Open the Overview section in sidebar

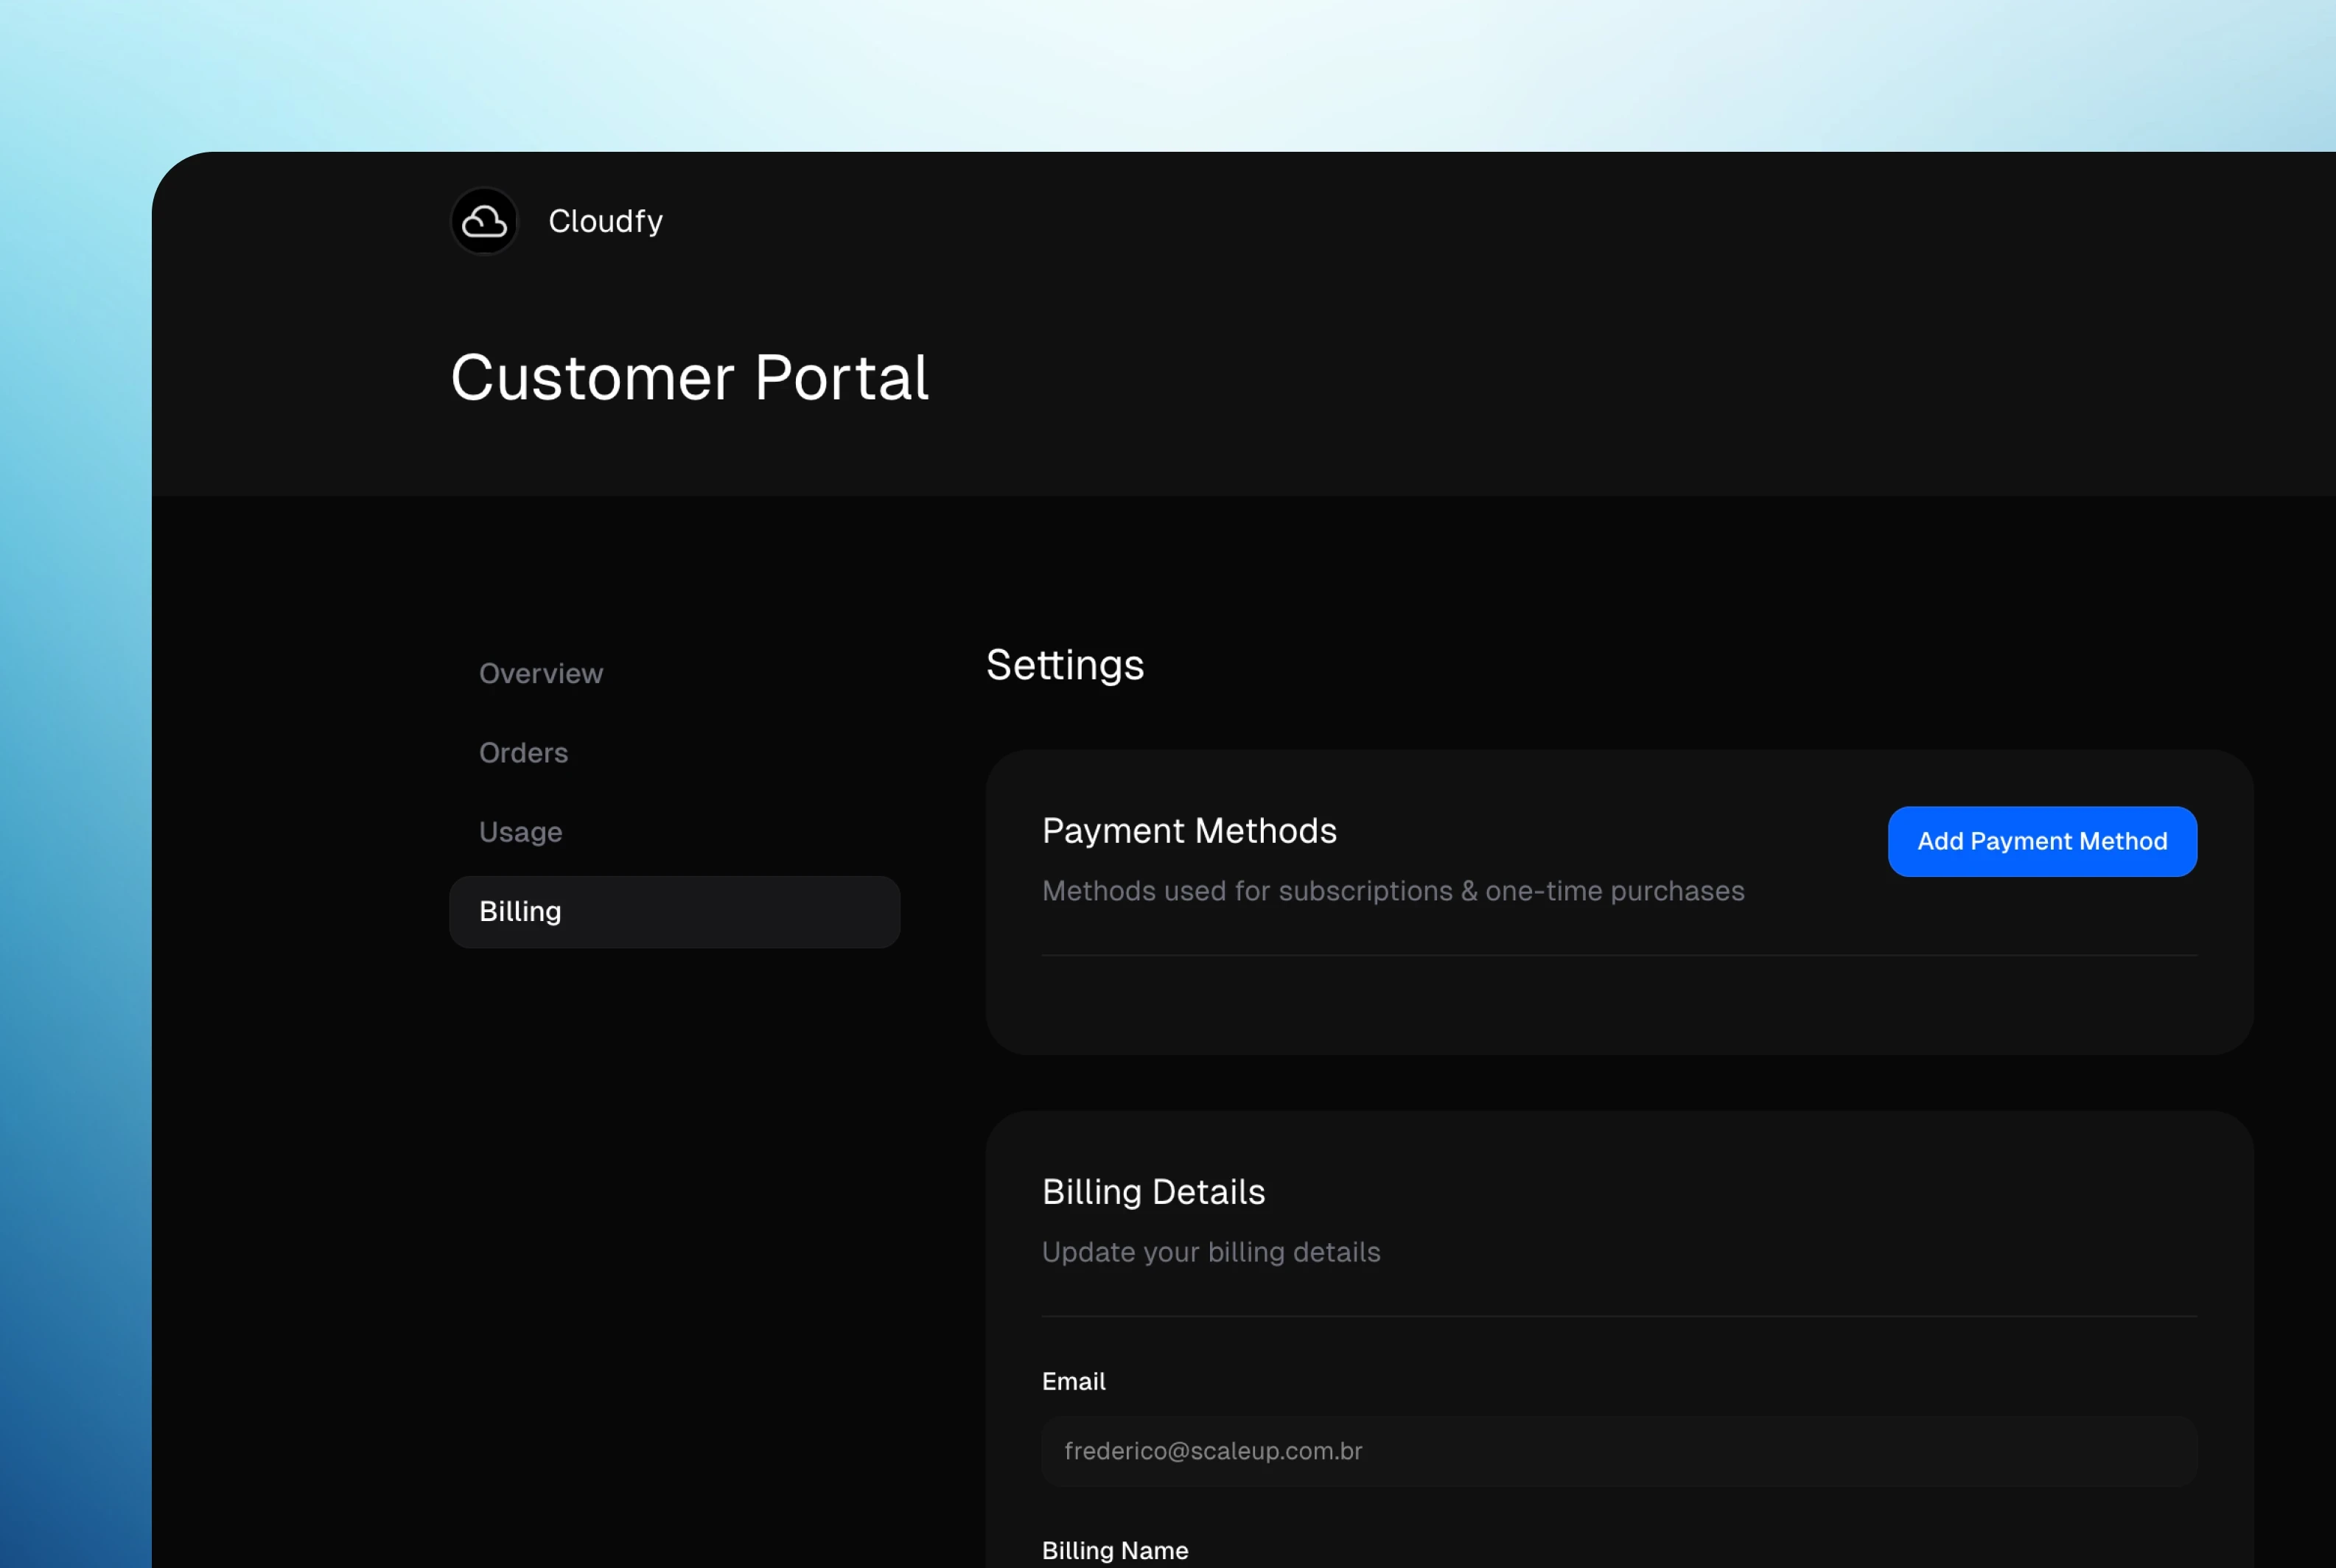(x=541, y=673)
